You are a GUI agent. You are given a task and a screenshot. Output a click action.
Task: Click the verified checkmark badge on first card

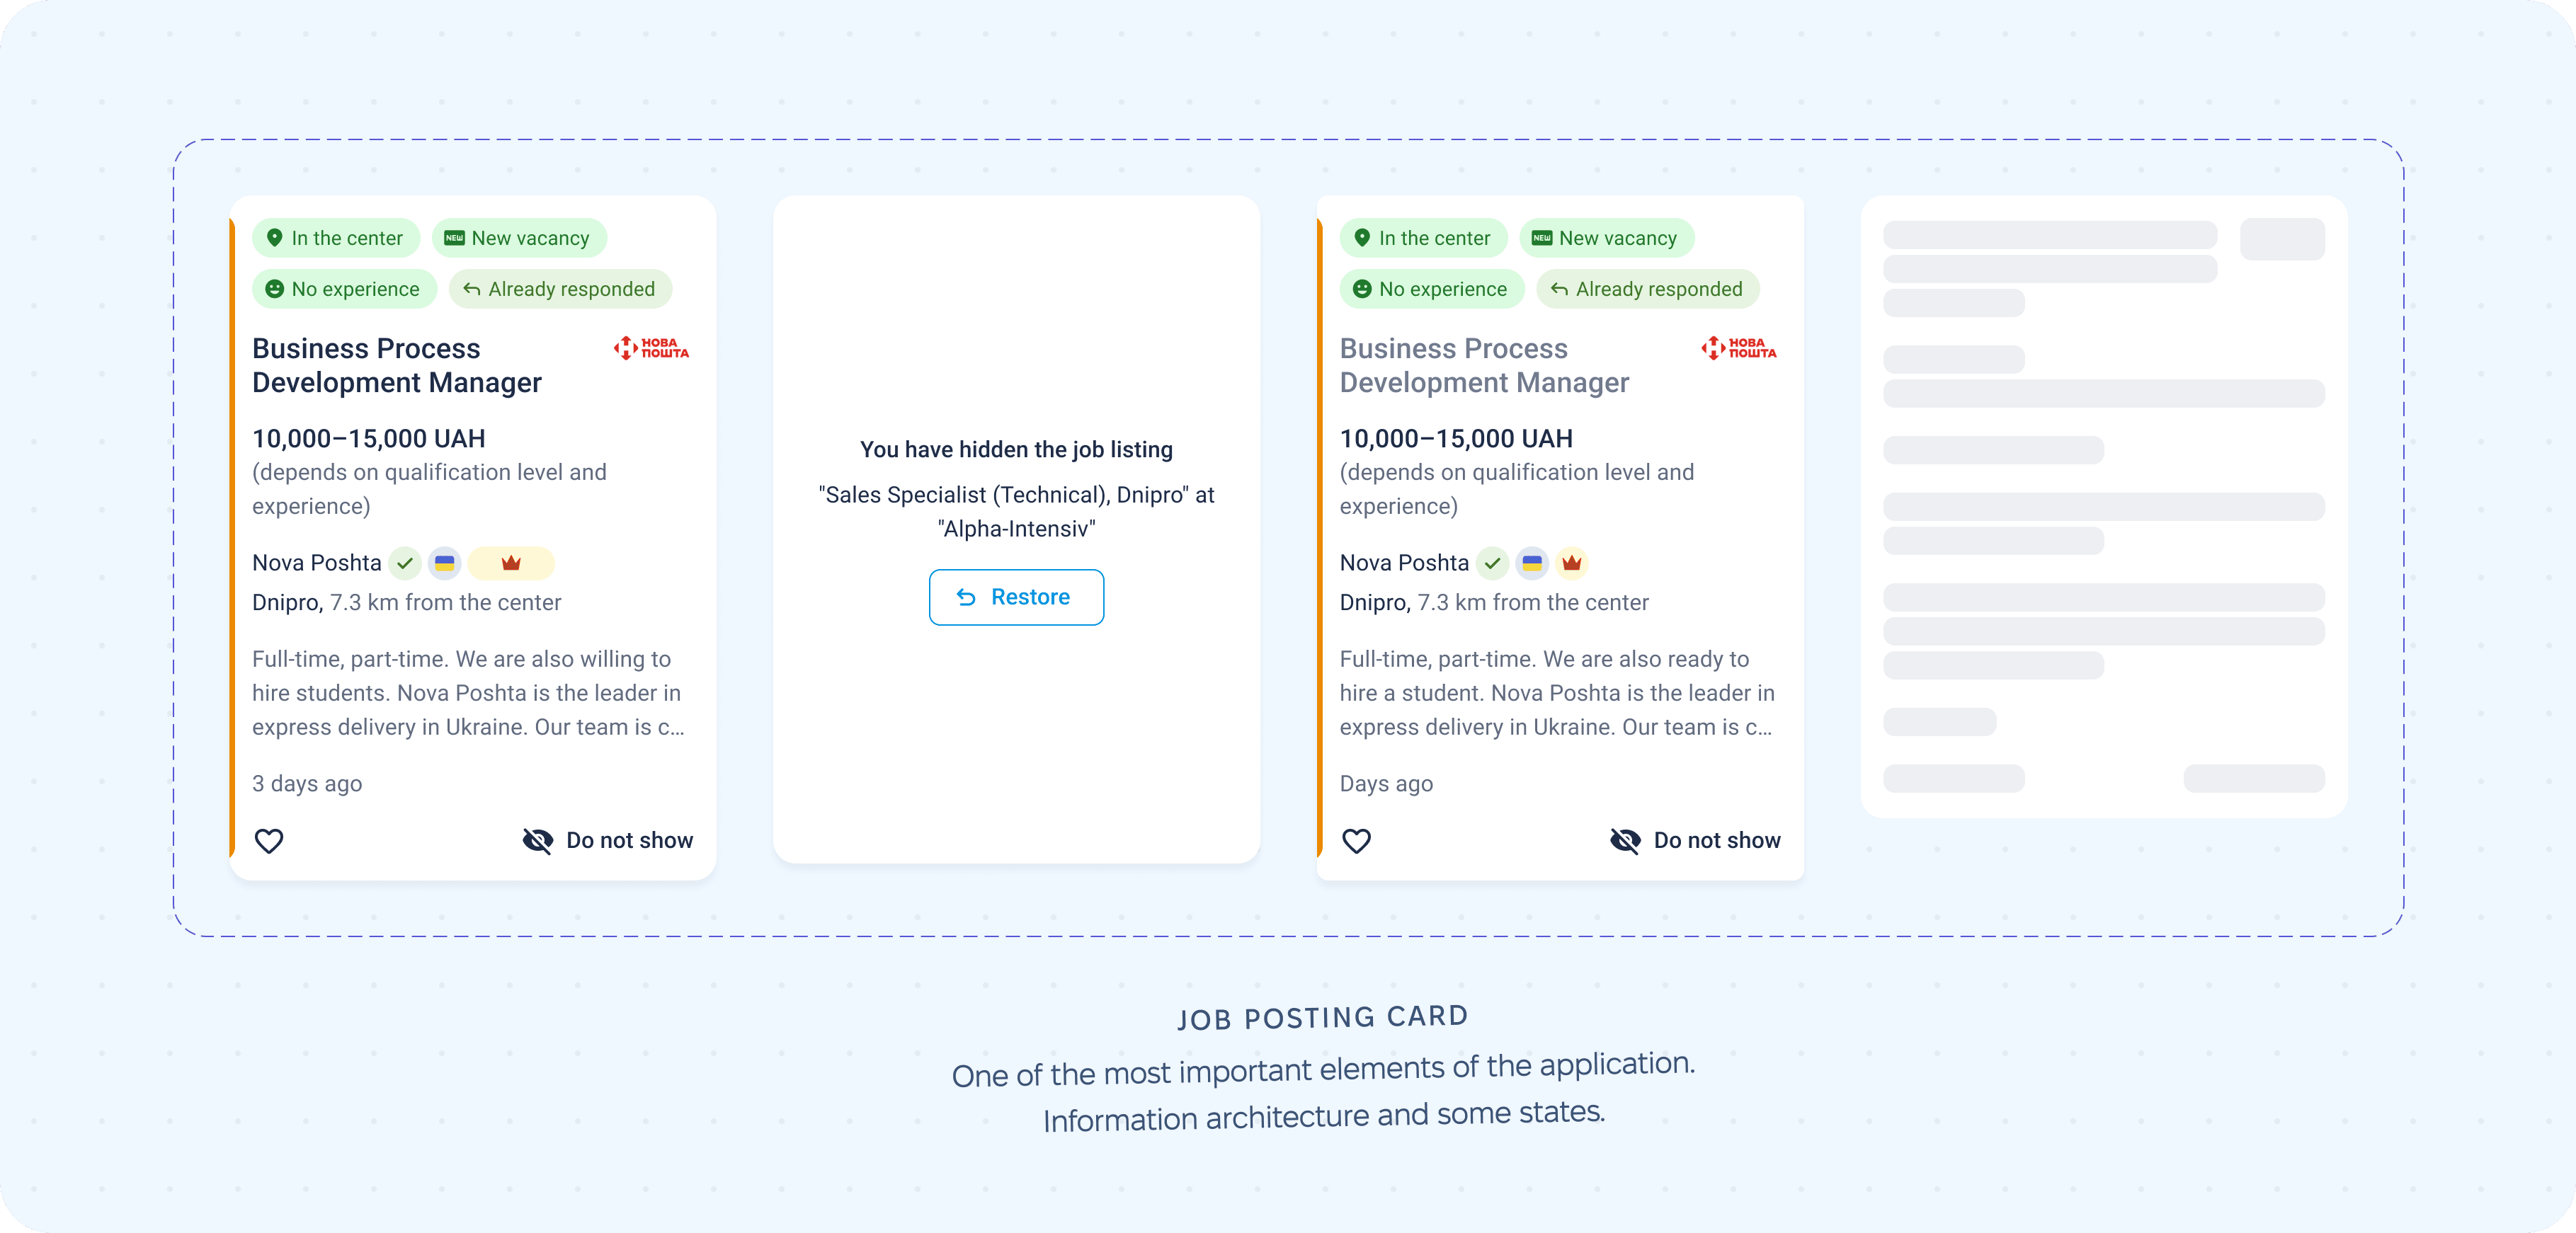tap(405, 563)
